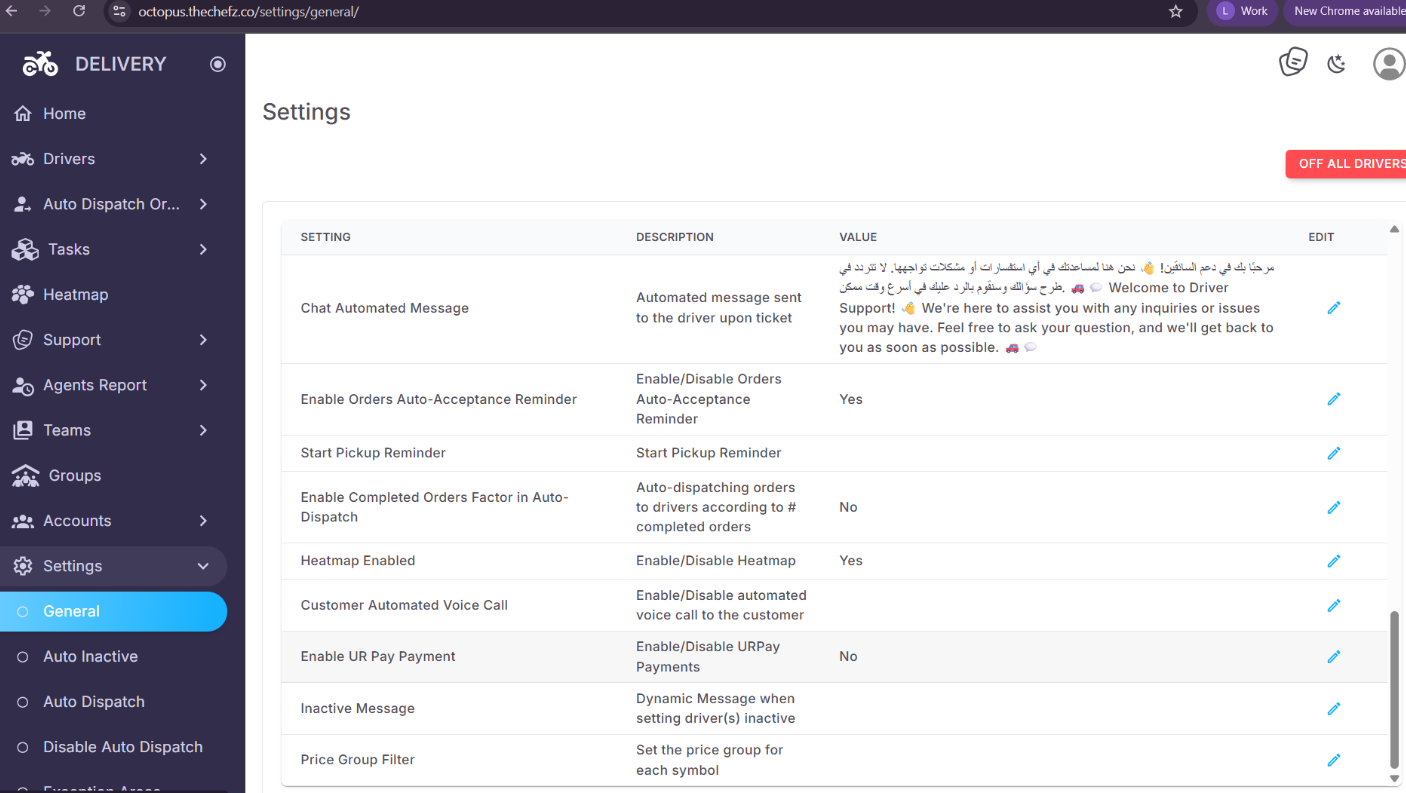Open Groups from the sidebar
Image resolution: width=1406 pixels, height=793 pixels.
pyautogui.click(x=113, y=476)
